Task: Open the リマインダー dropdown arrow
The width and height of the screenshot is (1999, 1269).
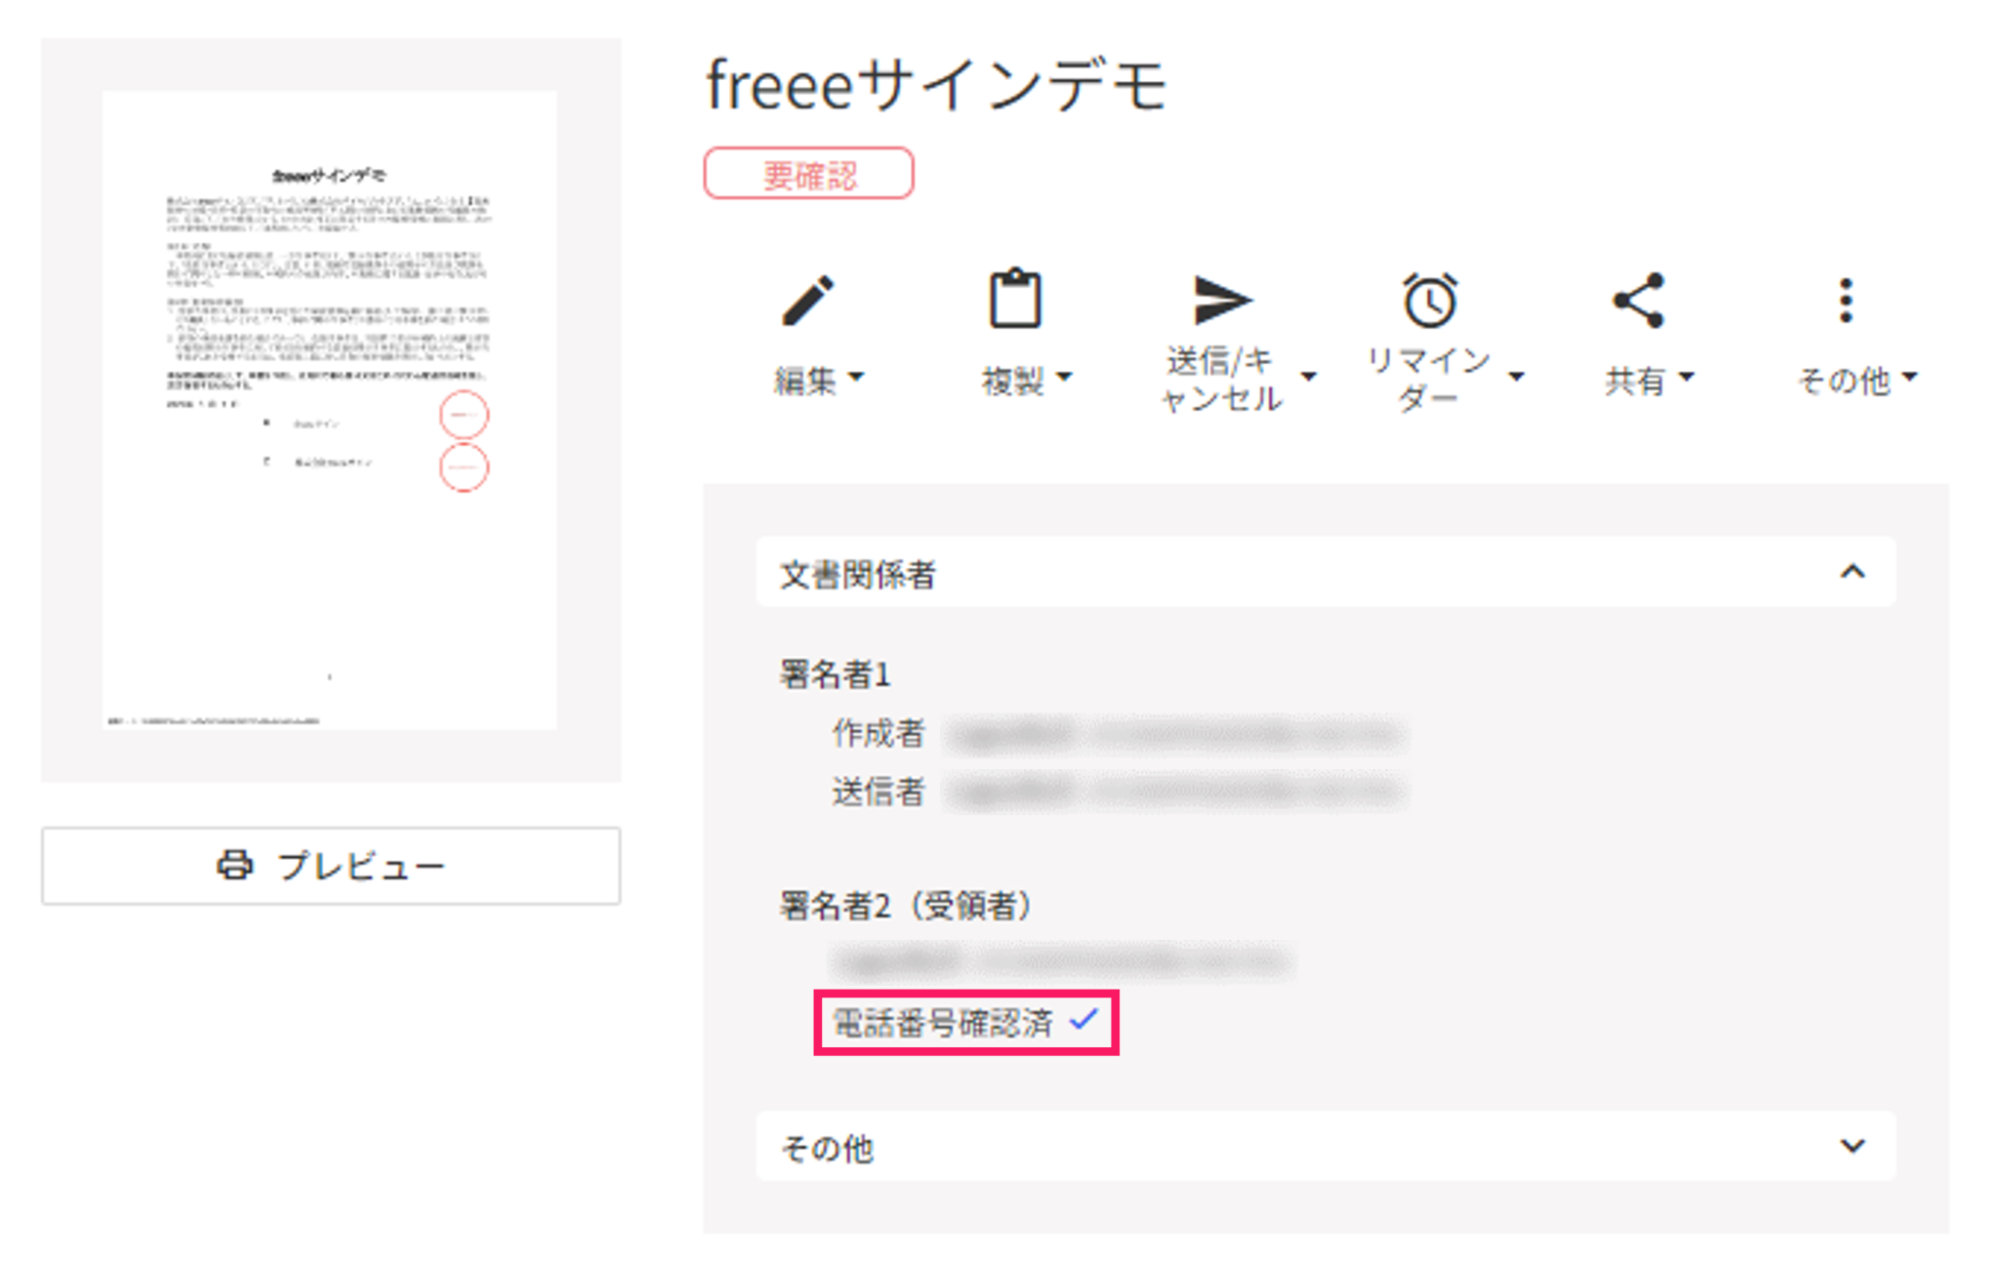Action: point(1517,377)
